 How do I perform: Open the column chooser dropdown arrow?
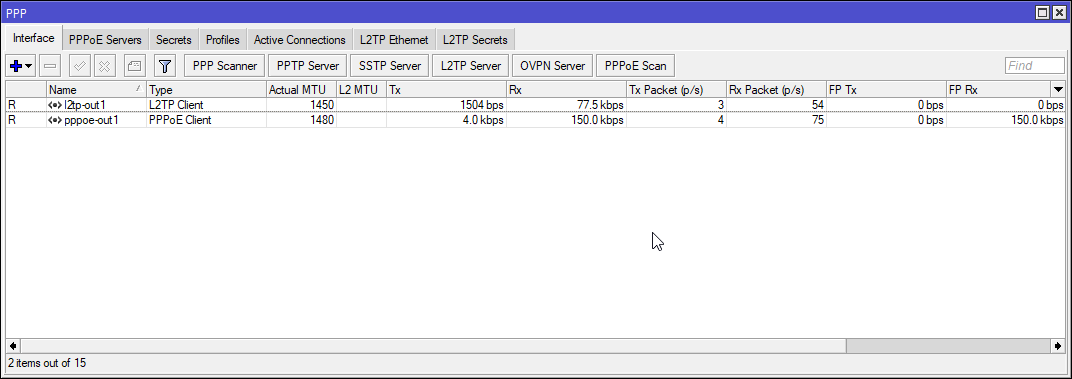[1058, 90]
